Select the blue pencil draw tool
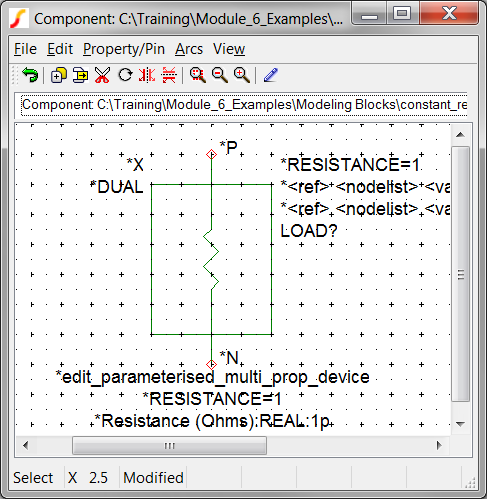 (271, 75)
